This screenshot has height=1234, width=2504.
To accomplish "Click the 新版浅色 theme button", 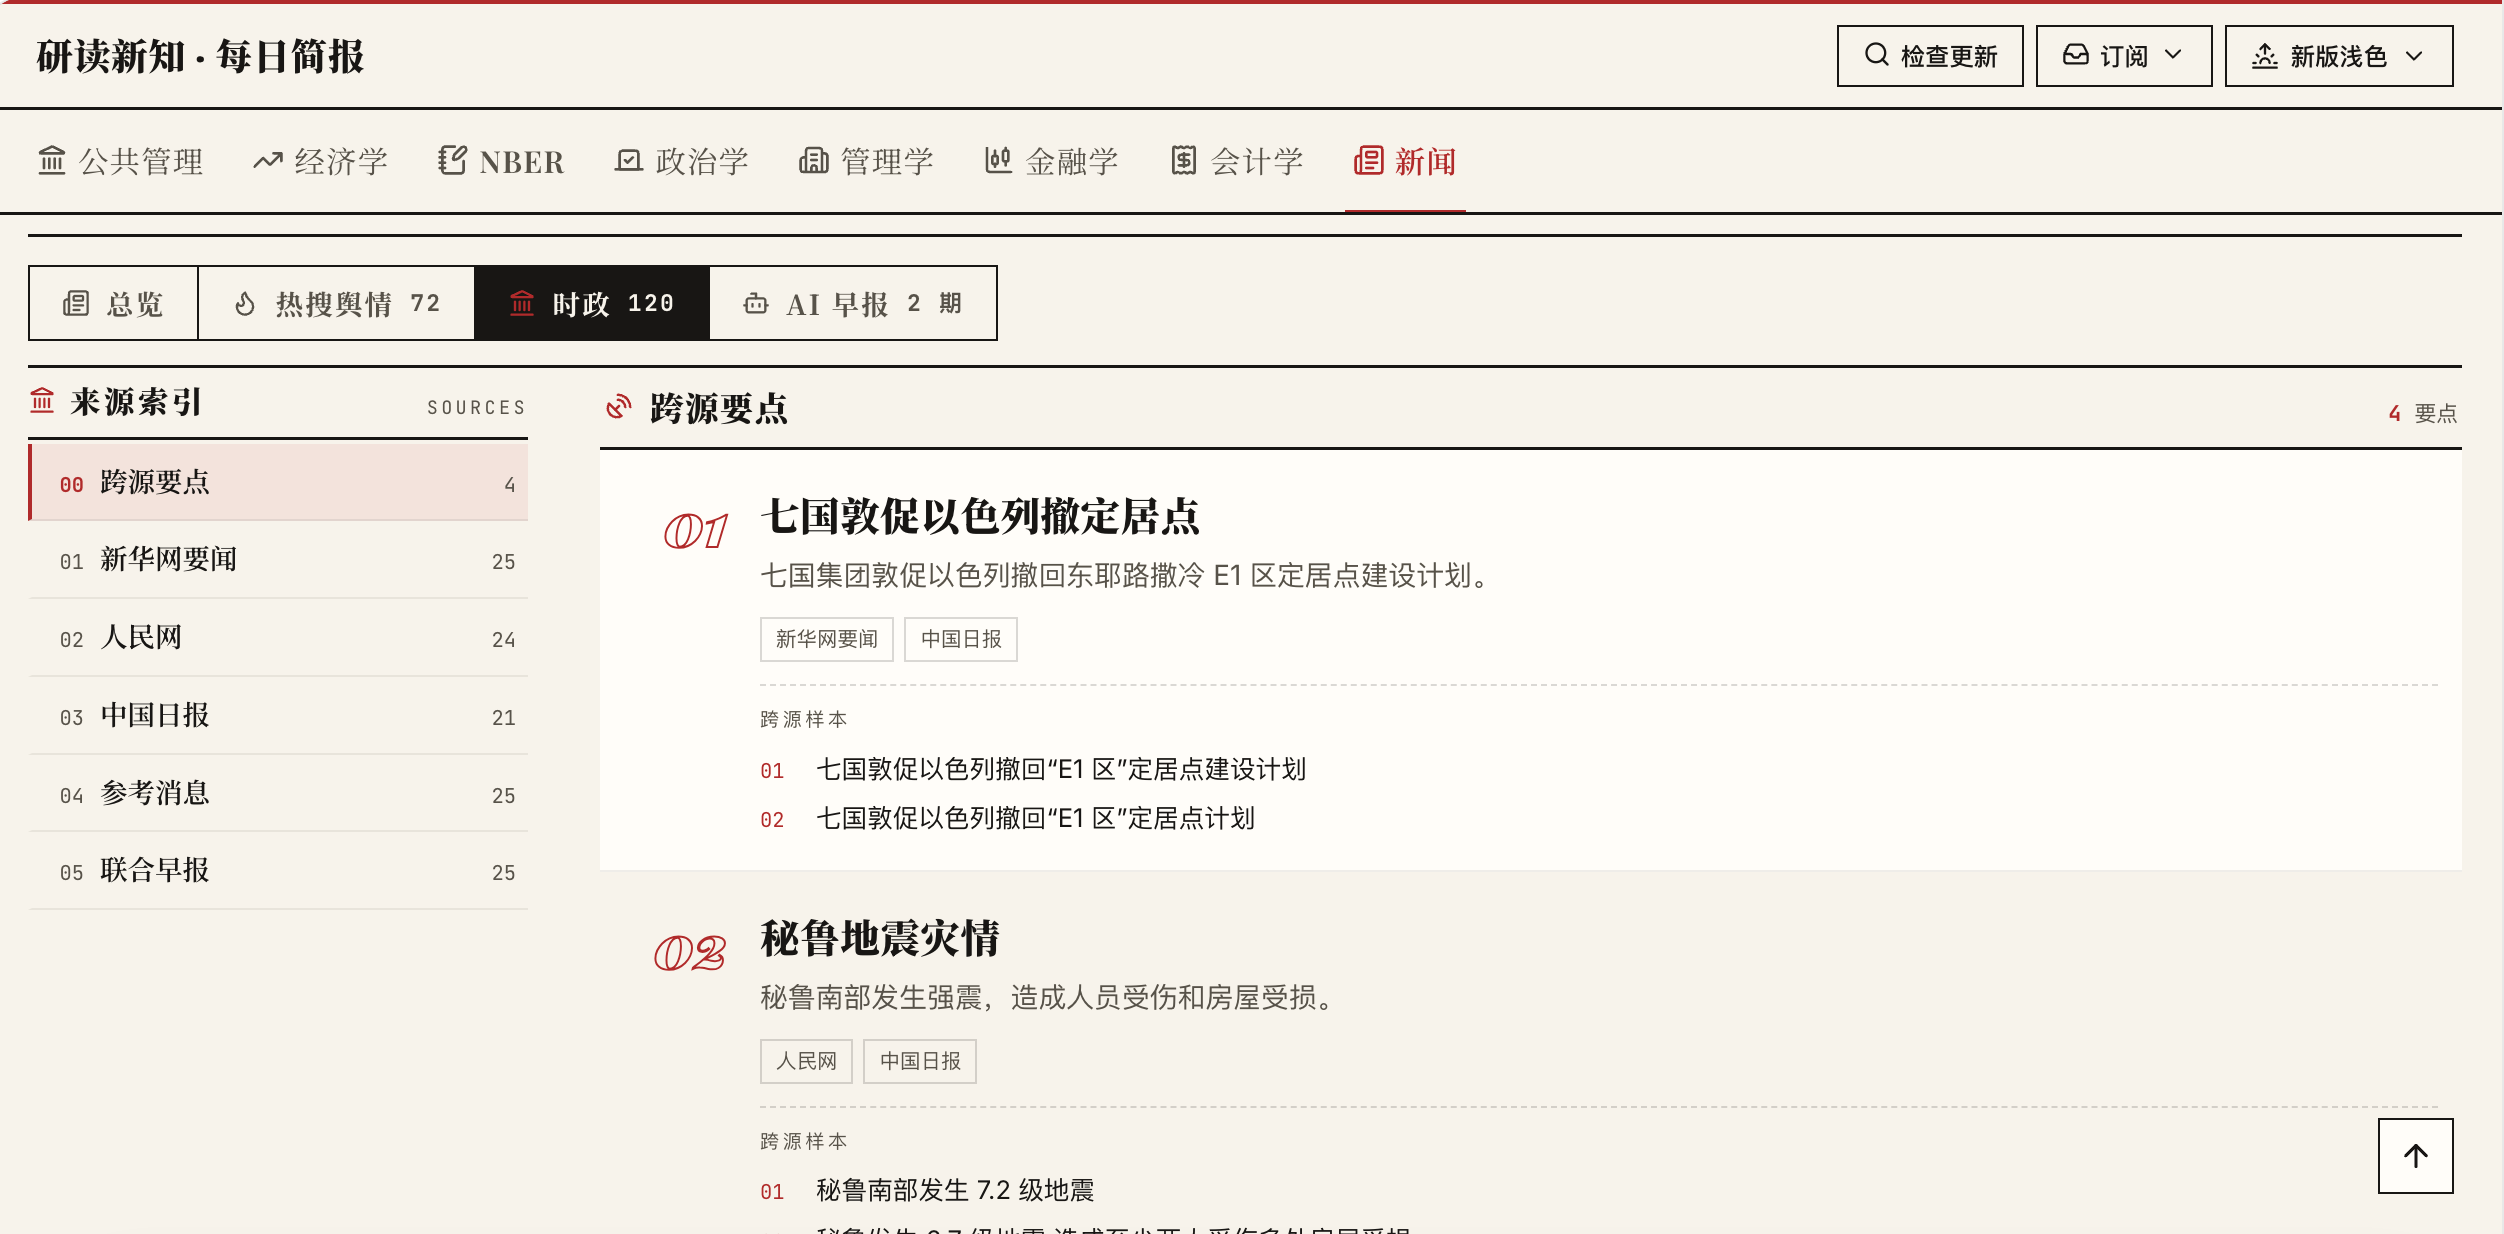I will pyautogui.click(x=2339, y=56).
